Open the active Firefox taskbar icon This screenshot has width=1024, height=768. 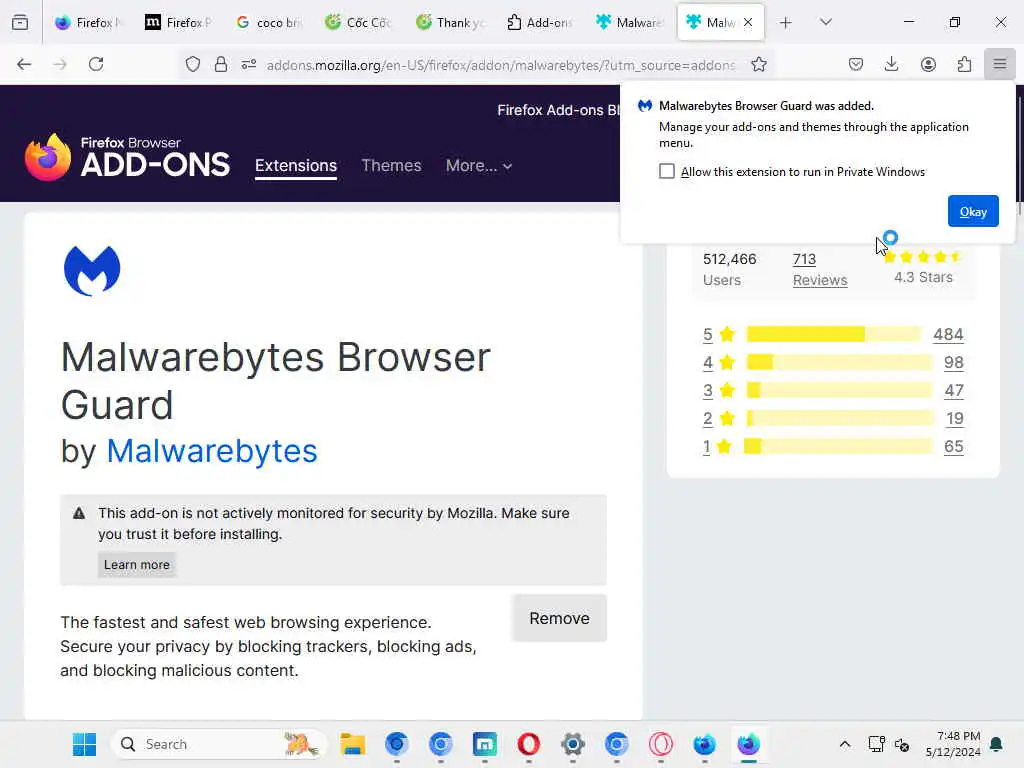(748, 744)
